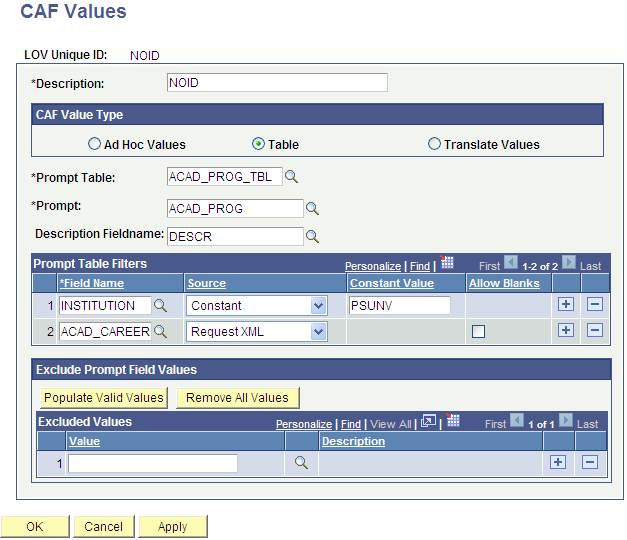Screen dimensions: 627x540
Task: Sort filters by Field Name column
Action: 92,283
